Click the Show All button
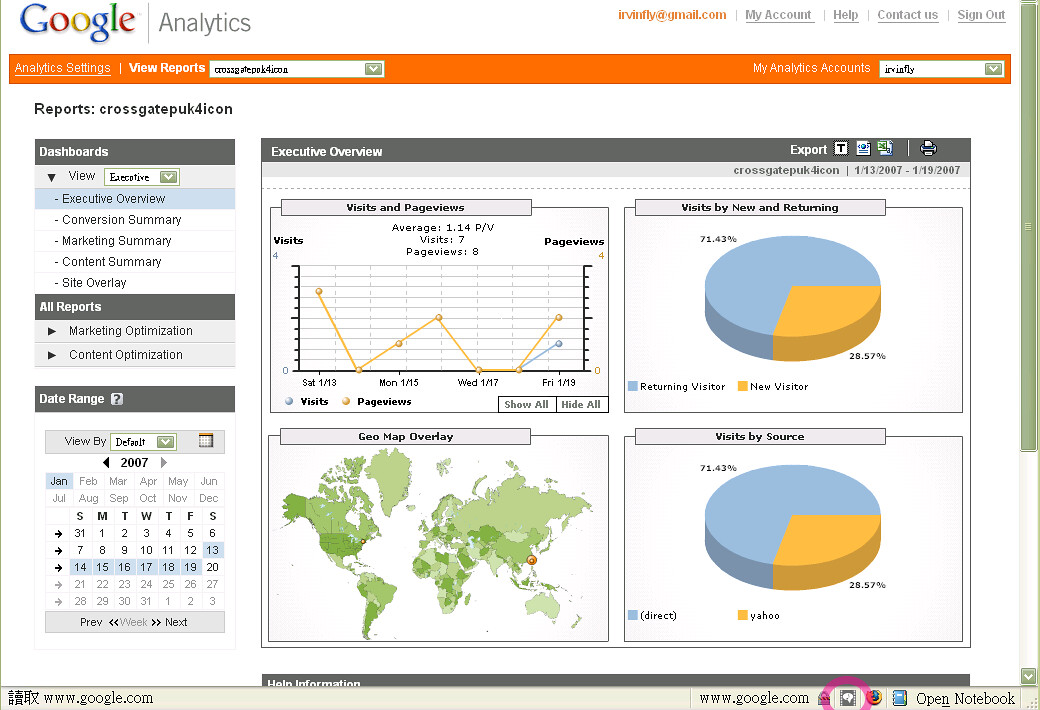This screenshot has width=1040, height=710. (525, 404)
